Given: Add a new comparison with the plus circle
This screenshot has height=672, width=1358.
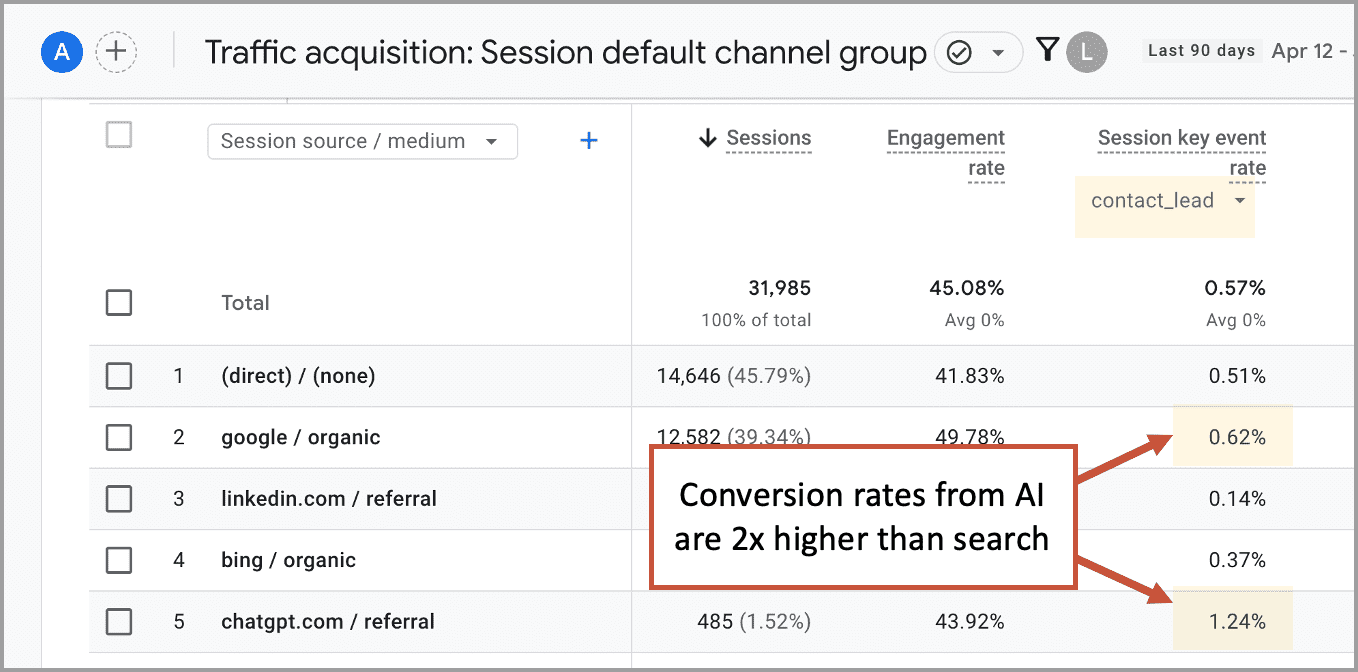Looking at the screenshot, I should click(x=116, y=52).
